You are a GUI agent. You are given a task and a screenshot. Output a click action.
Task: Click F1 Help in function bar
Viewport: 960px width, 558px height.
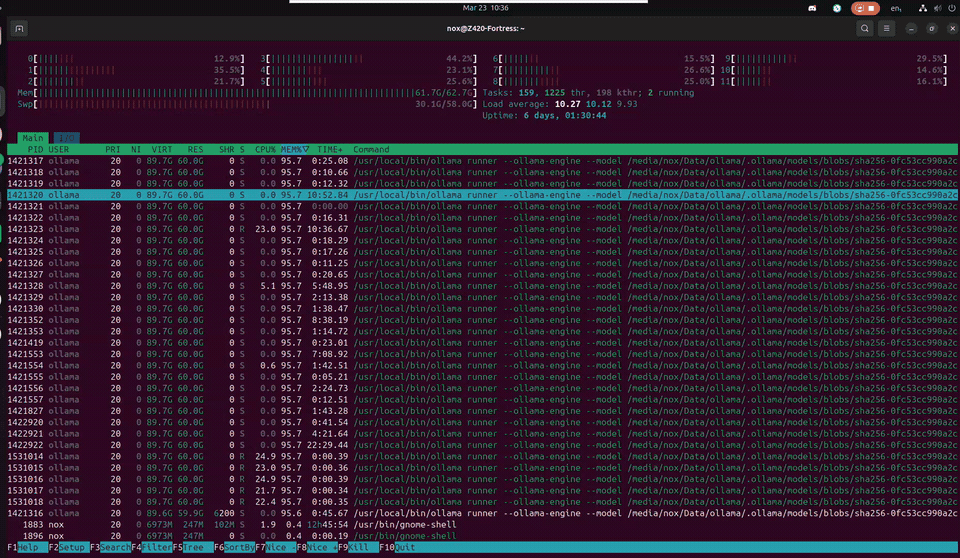23,548
